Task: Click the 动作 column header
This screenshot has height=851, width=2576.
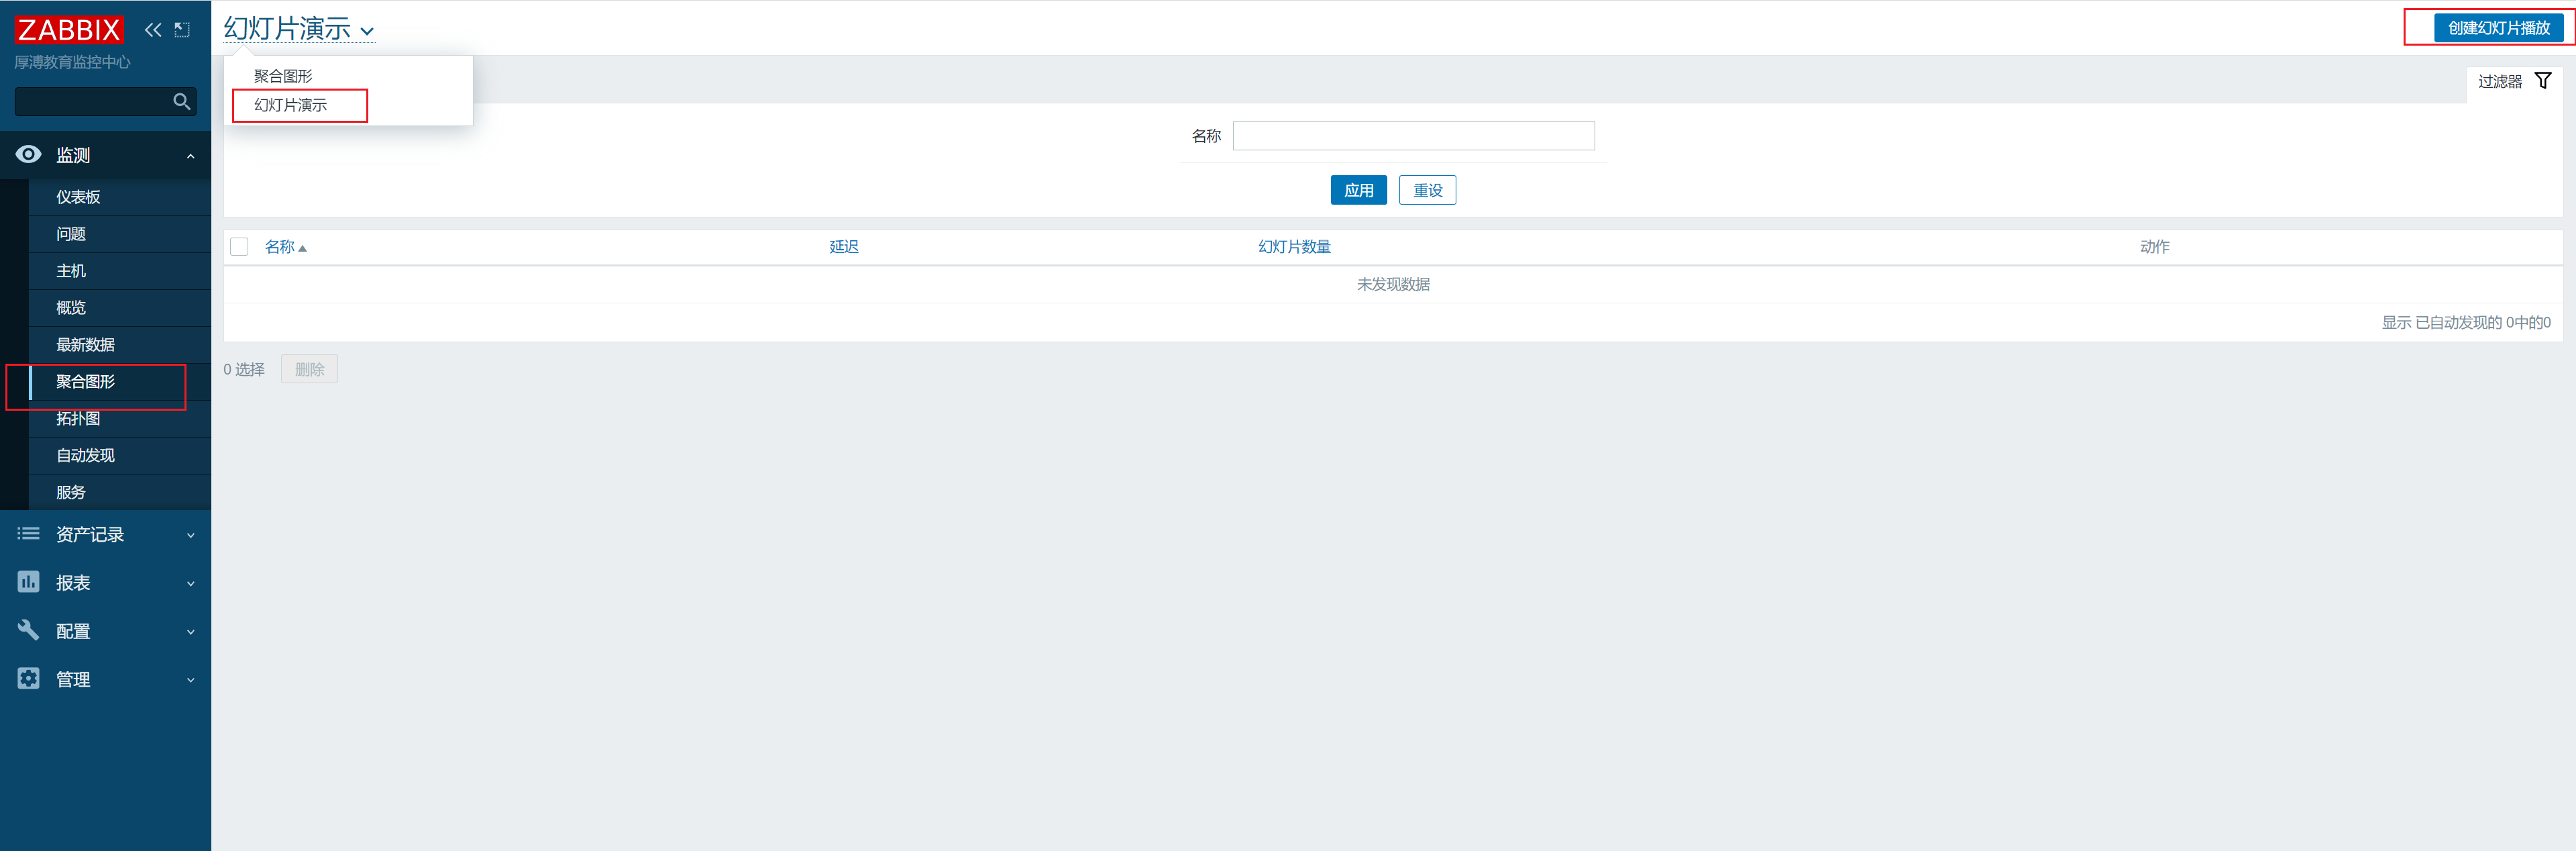Action: click(x=2154, y=247)
